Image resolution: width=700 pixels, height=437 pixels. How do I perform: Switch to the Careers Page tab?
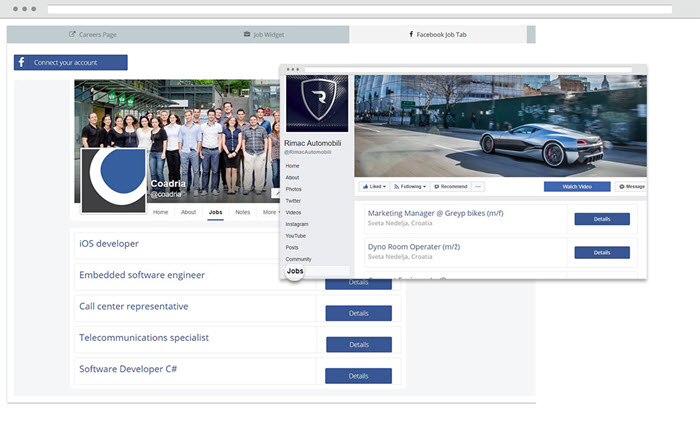tap(93, 34)
